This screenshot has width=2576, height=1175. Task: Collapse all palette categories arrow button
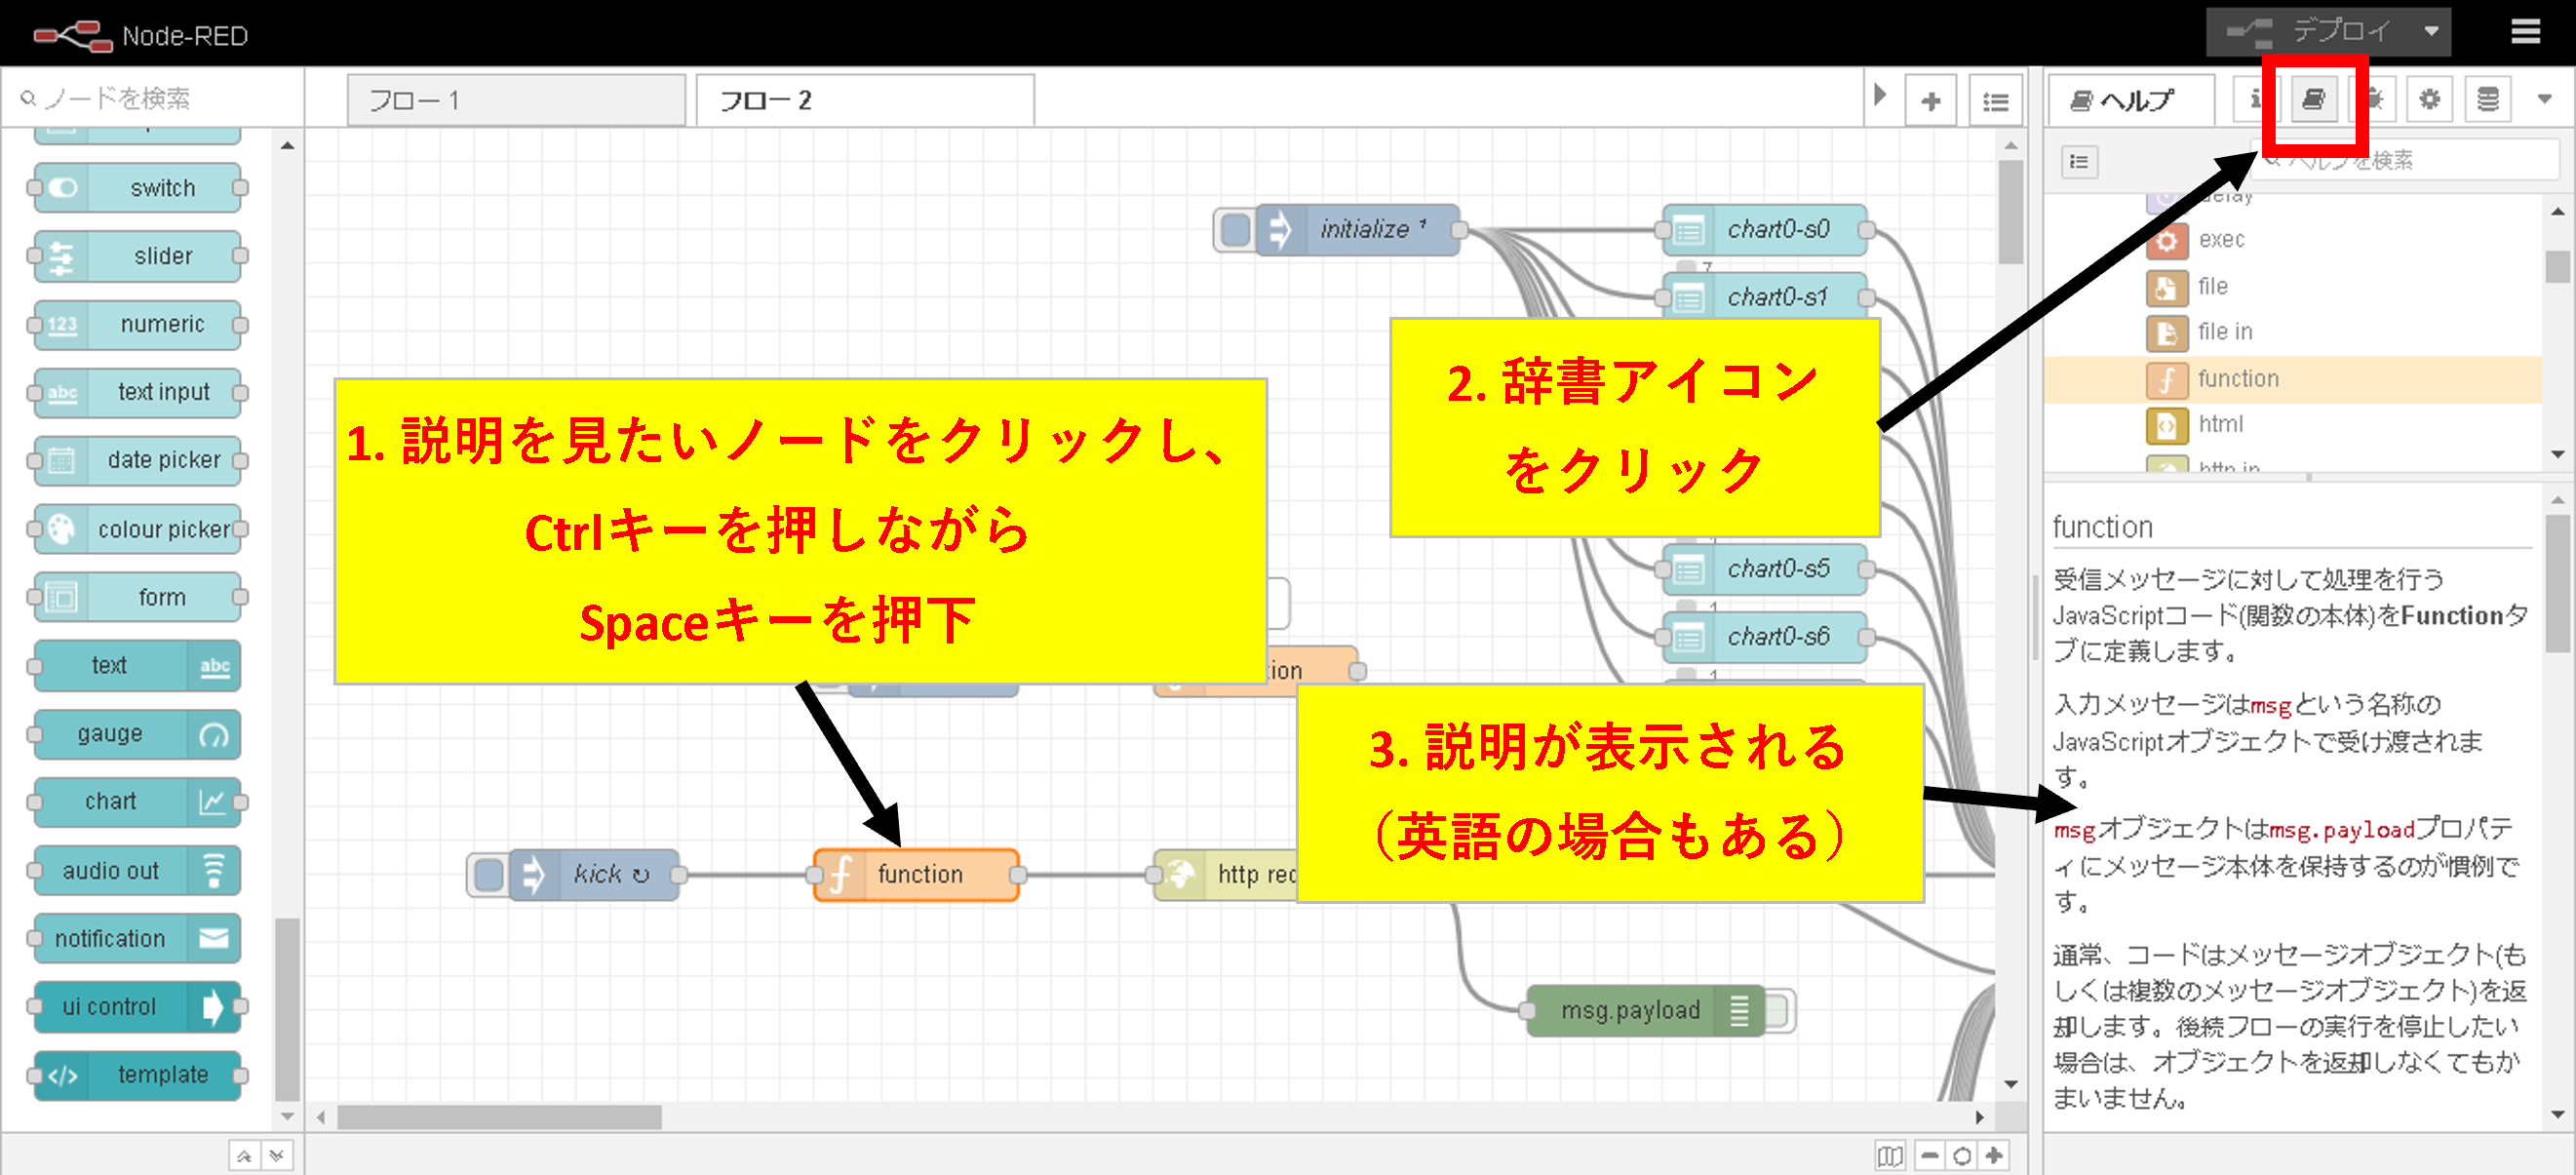click(244, 1155)
